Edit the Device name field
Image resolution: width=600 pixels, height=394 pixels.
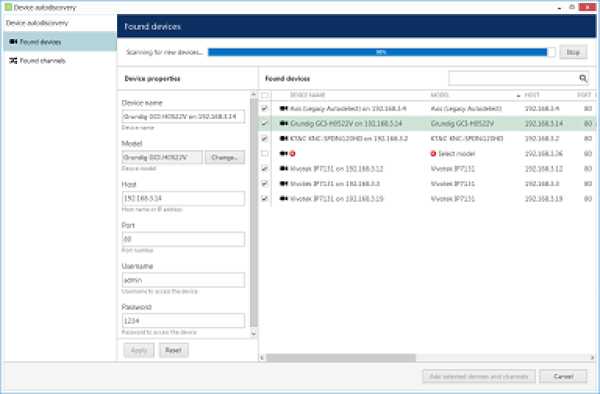coord(183,116)
